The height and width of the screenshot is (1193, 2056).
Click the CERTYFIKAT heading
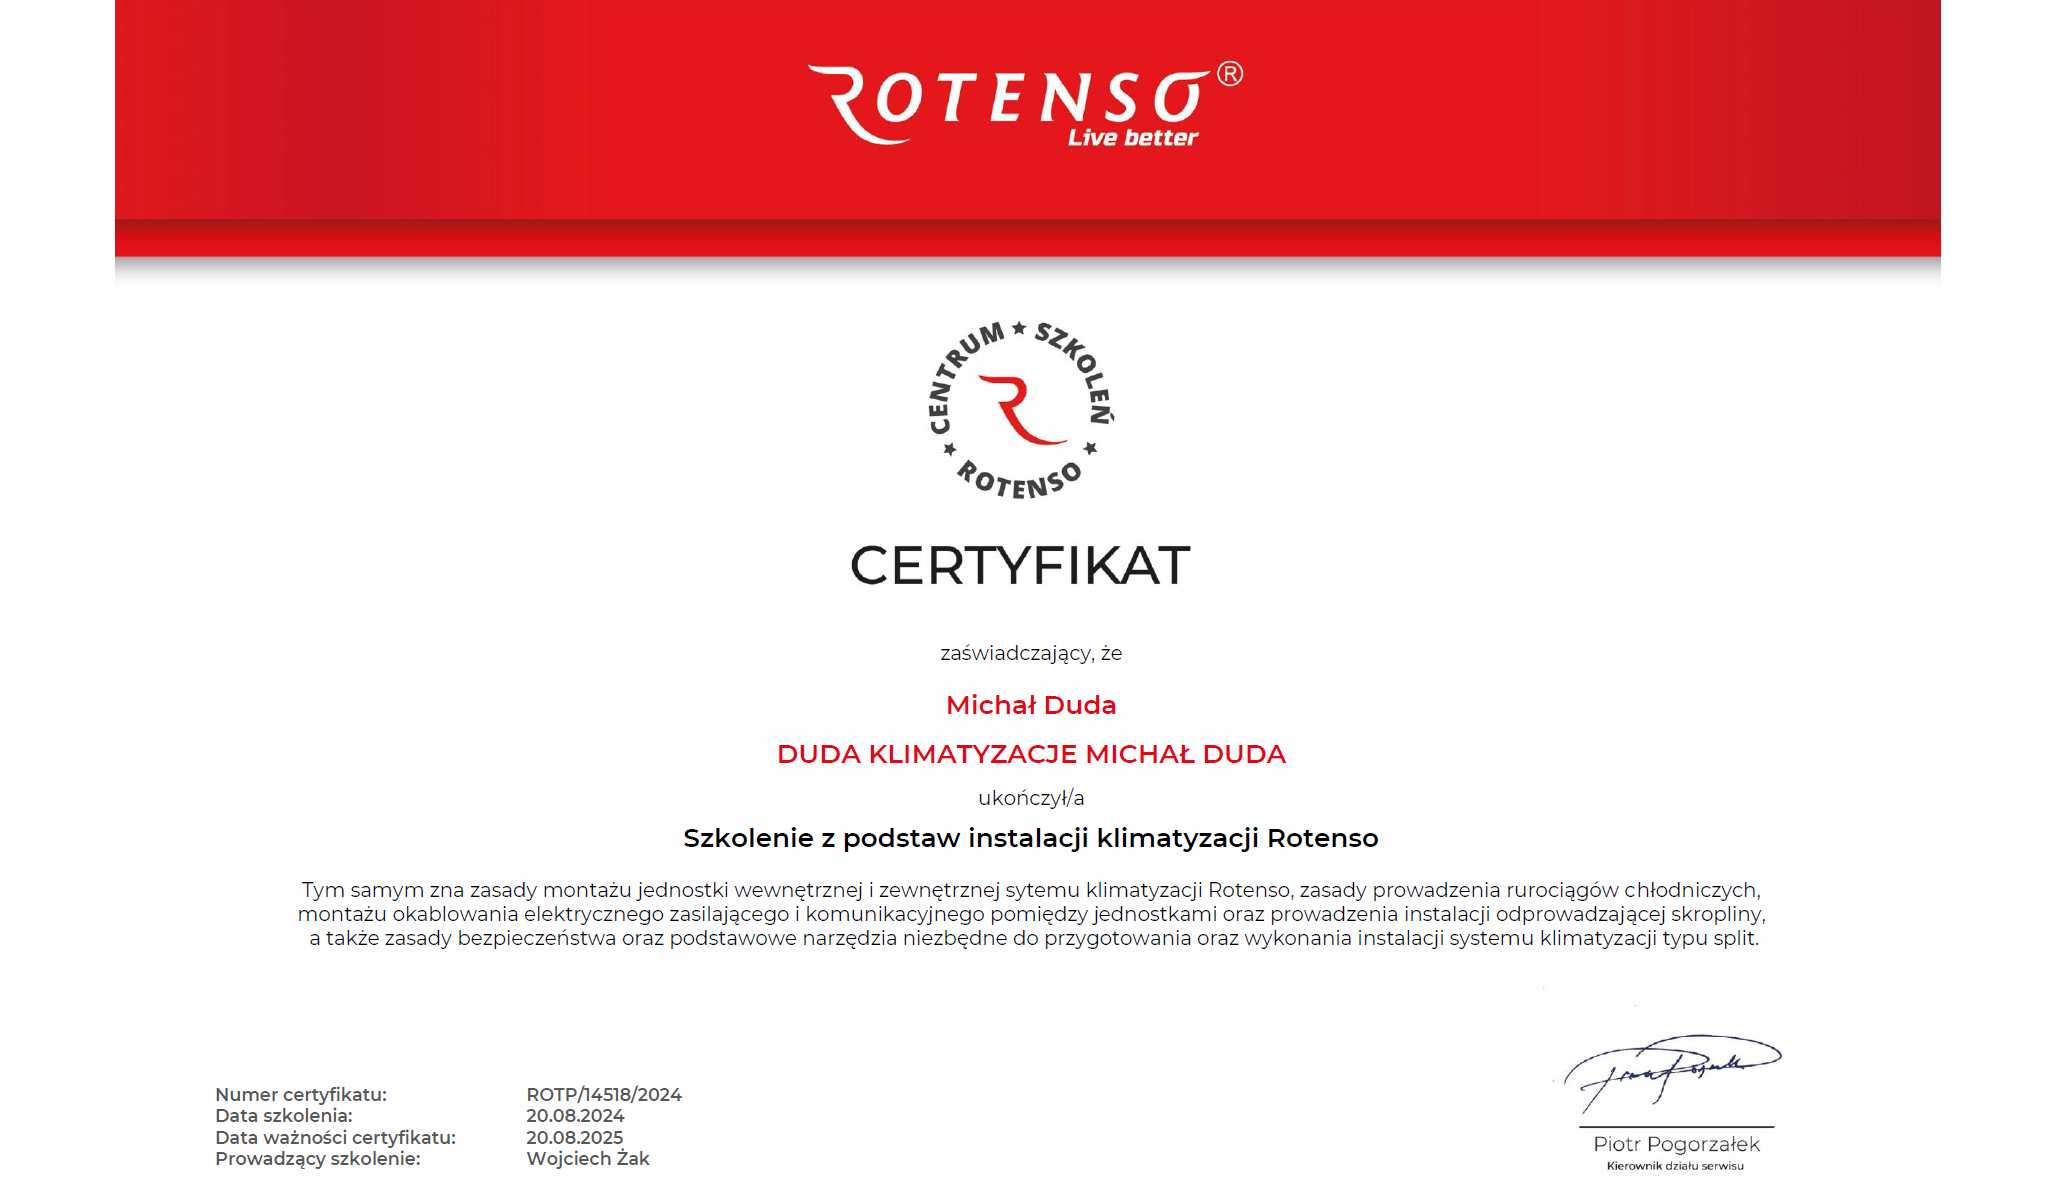(1020, 565)
